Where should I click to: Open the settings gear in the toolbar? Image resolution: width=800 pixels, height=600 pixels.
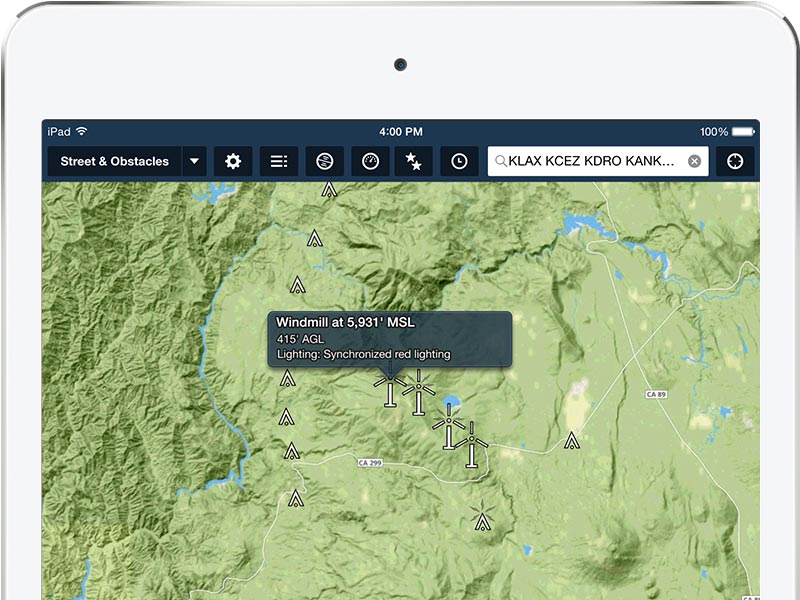pyautogui.click(x=233, y=161)
